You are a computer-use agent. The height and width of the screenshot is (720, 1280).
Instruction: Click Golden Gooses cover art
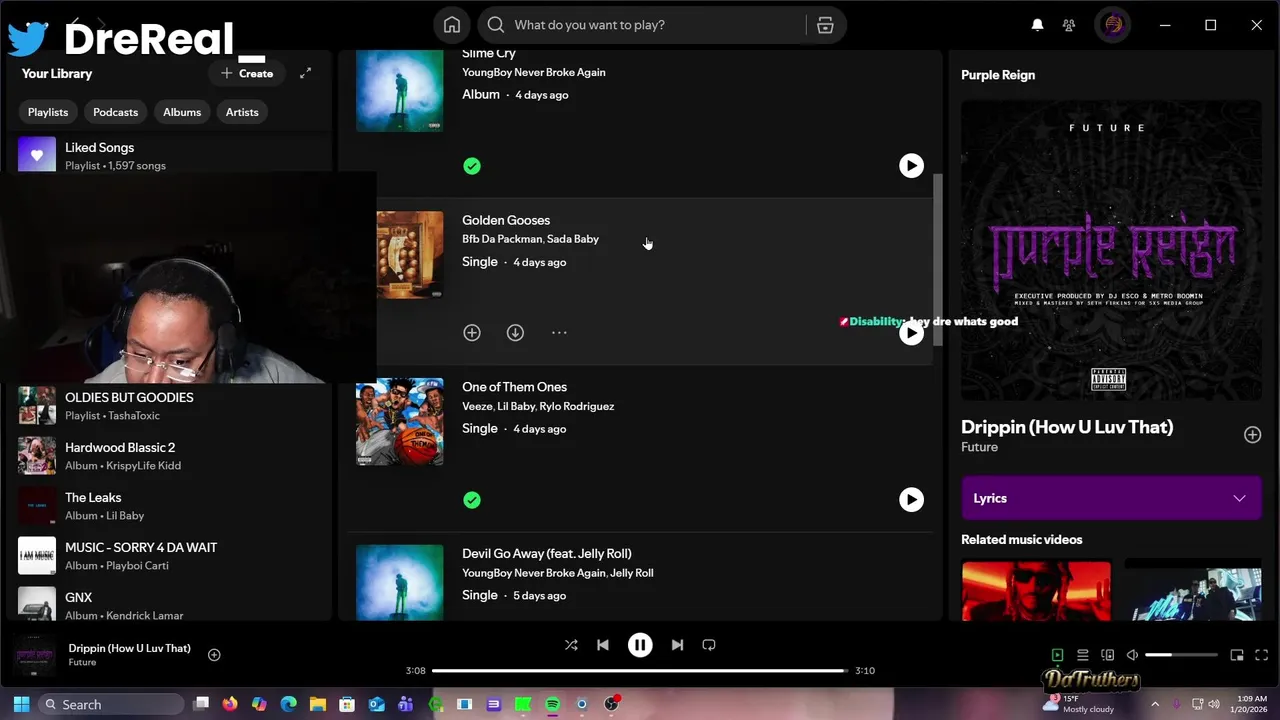(410, 255)
